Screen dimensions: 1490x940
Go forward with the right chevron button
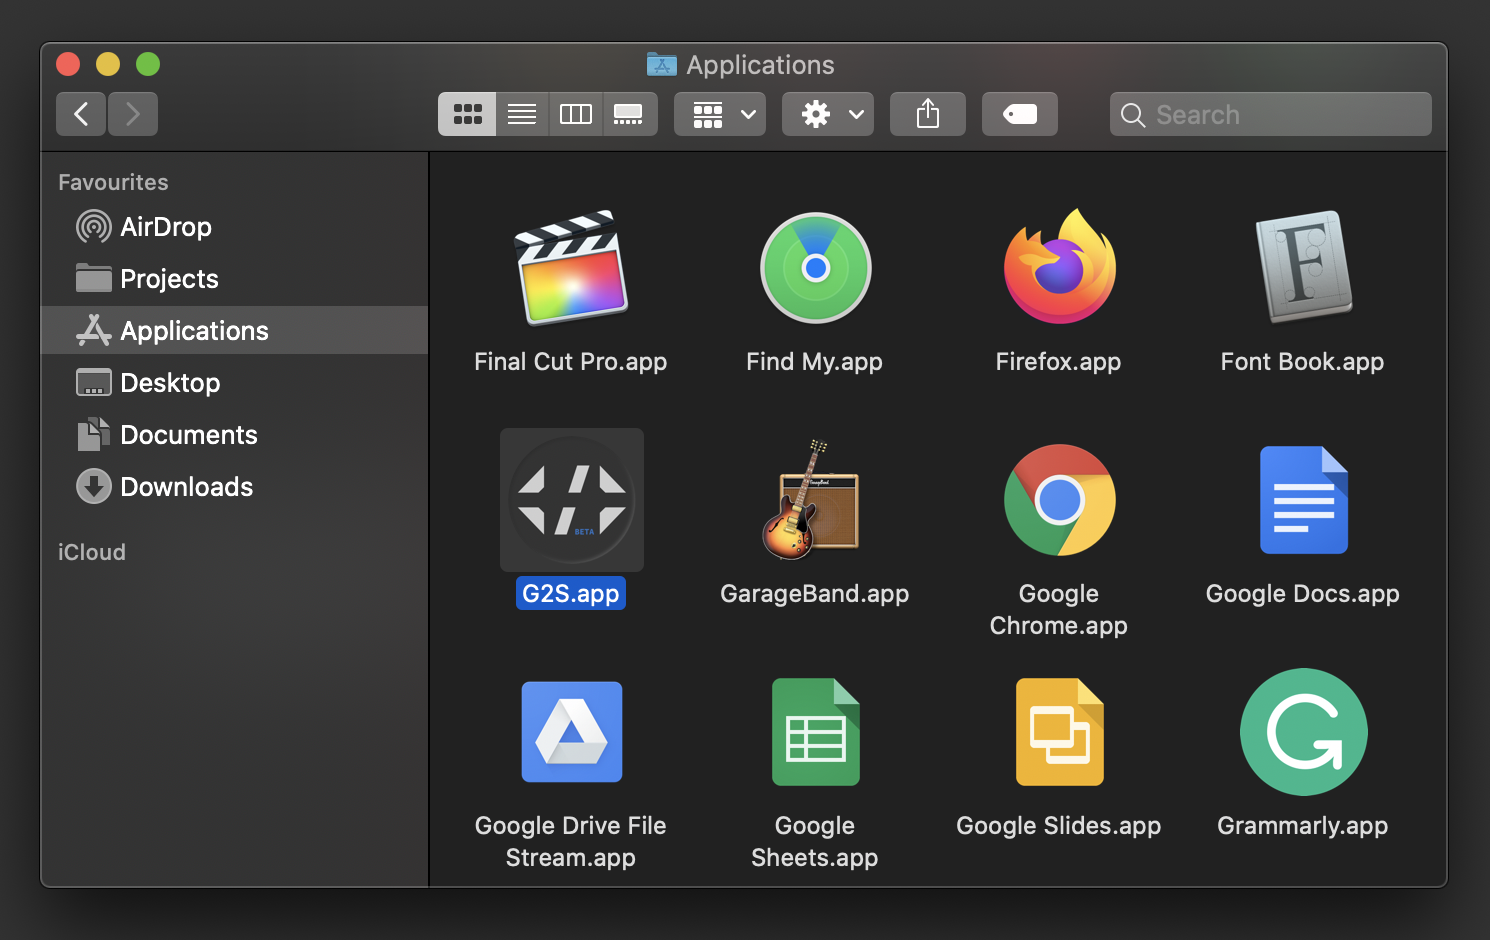pyautogui.click(x=133, y=114)
